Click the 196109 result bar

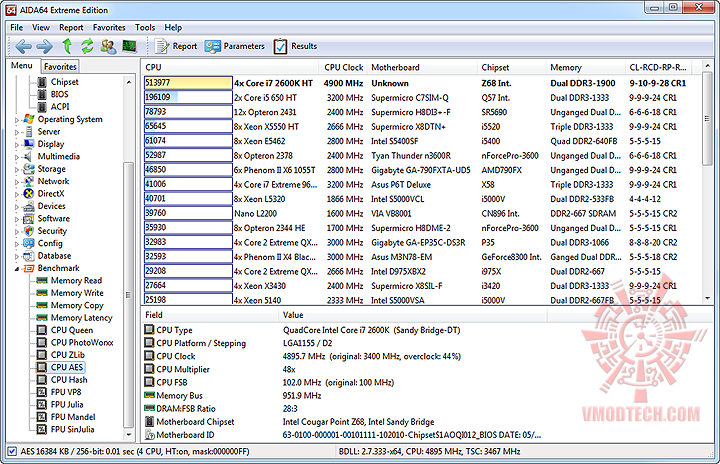188,97
